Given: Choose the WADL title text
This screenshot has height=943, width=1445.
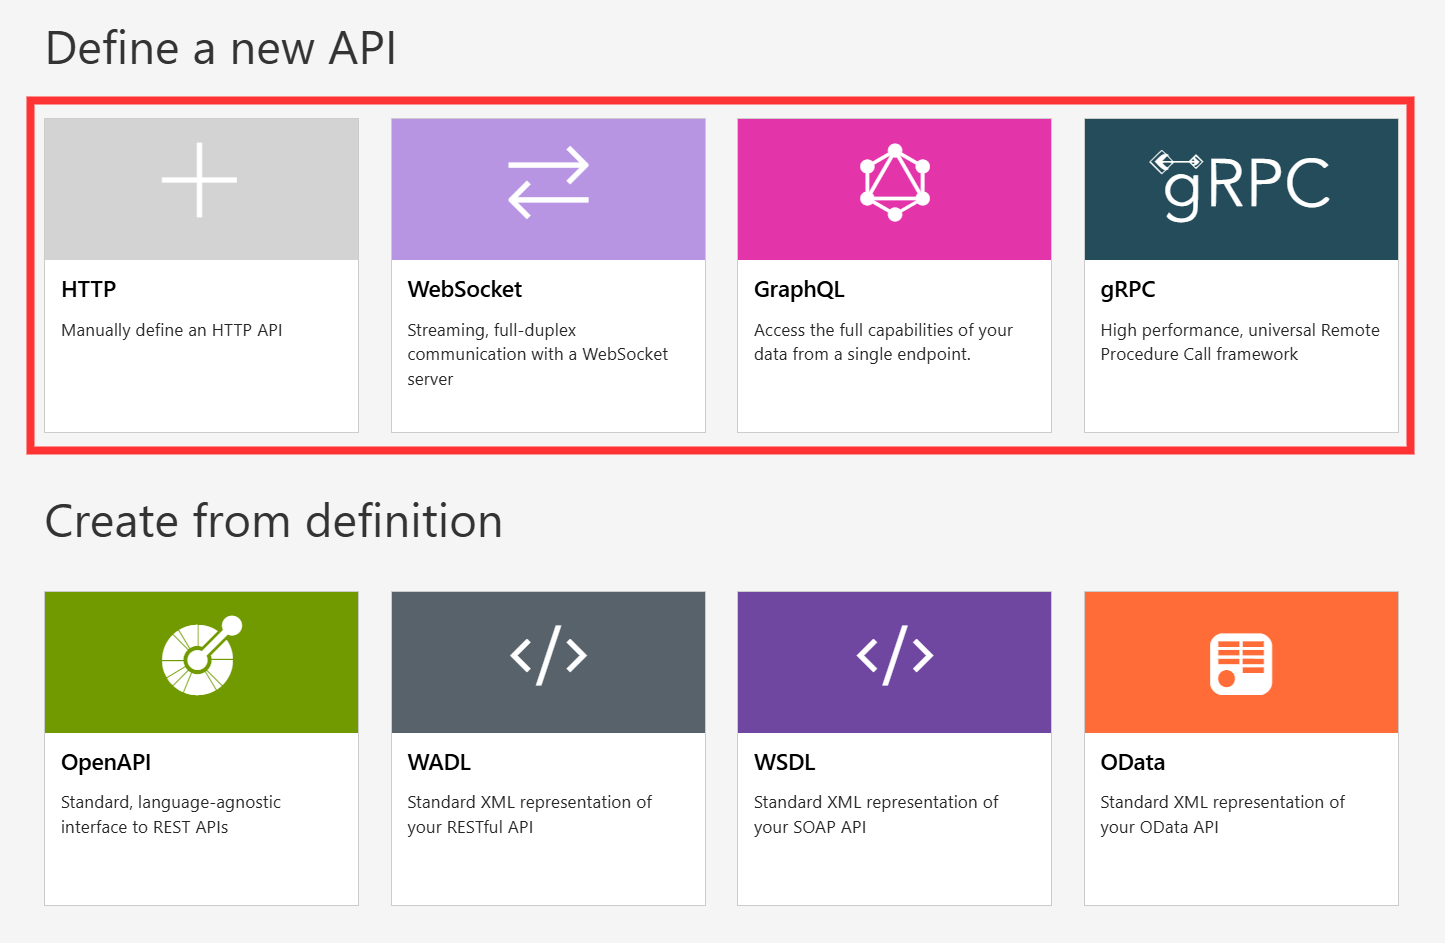Looking at the screenshot, I should [439, 763].
